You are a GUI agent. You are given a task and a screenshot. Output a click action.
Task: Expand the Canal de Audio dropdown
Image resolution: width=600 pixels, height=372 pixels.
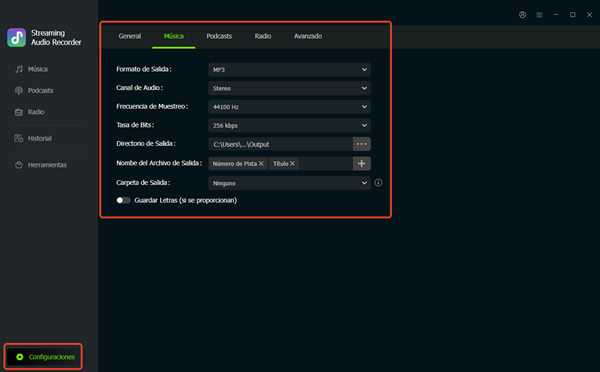pos(289,88)
